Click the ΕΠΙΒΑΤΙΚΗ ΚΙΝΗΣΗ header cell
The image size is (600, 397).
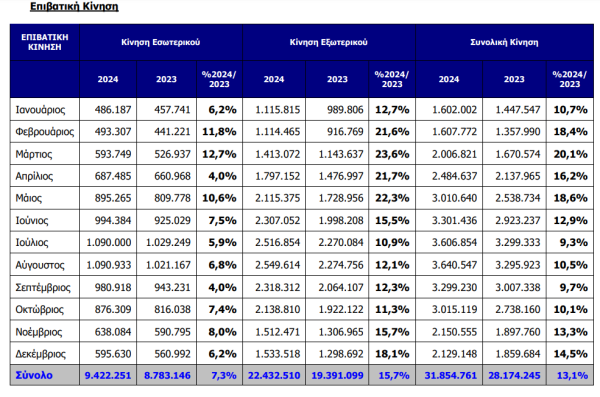(x=45, y=42)
